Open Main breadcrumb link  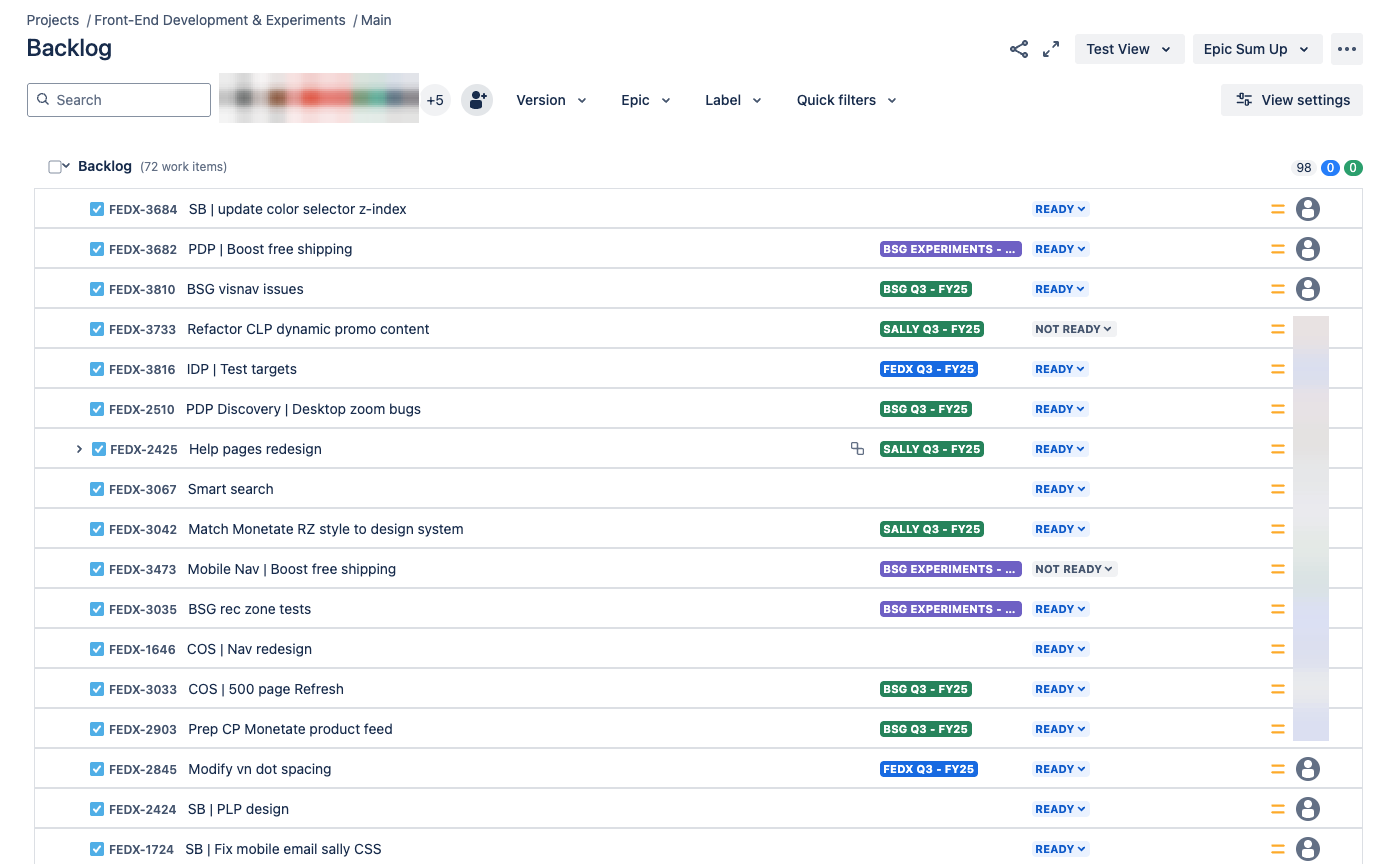click(376, 20)
